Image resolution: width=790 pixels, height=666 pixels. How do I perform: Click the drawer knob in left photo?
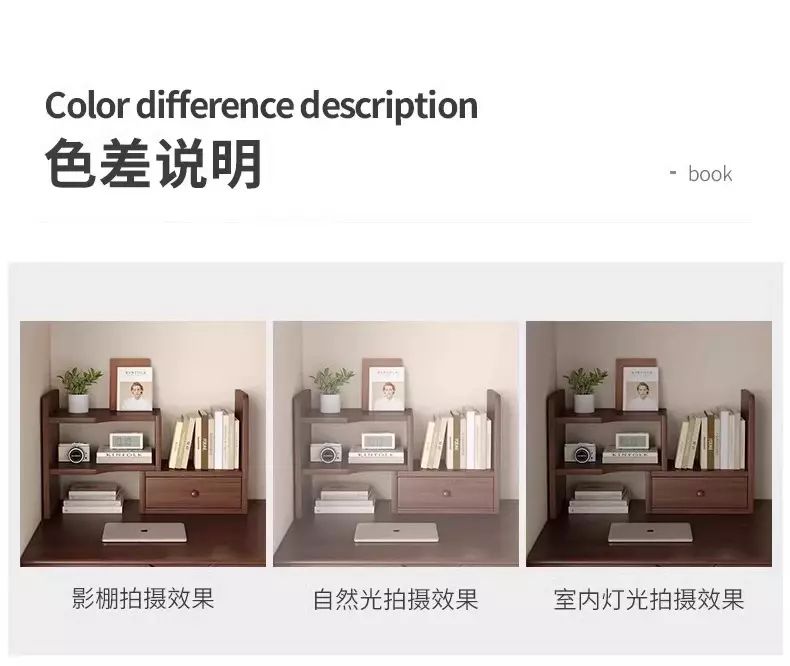(x=194, y=492)
